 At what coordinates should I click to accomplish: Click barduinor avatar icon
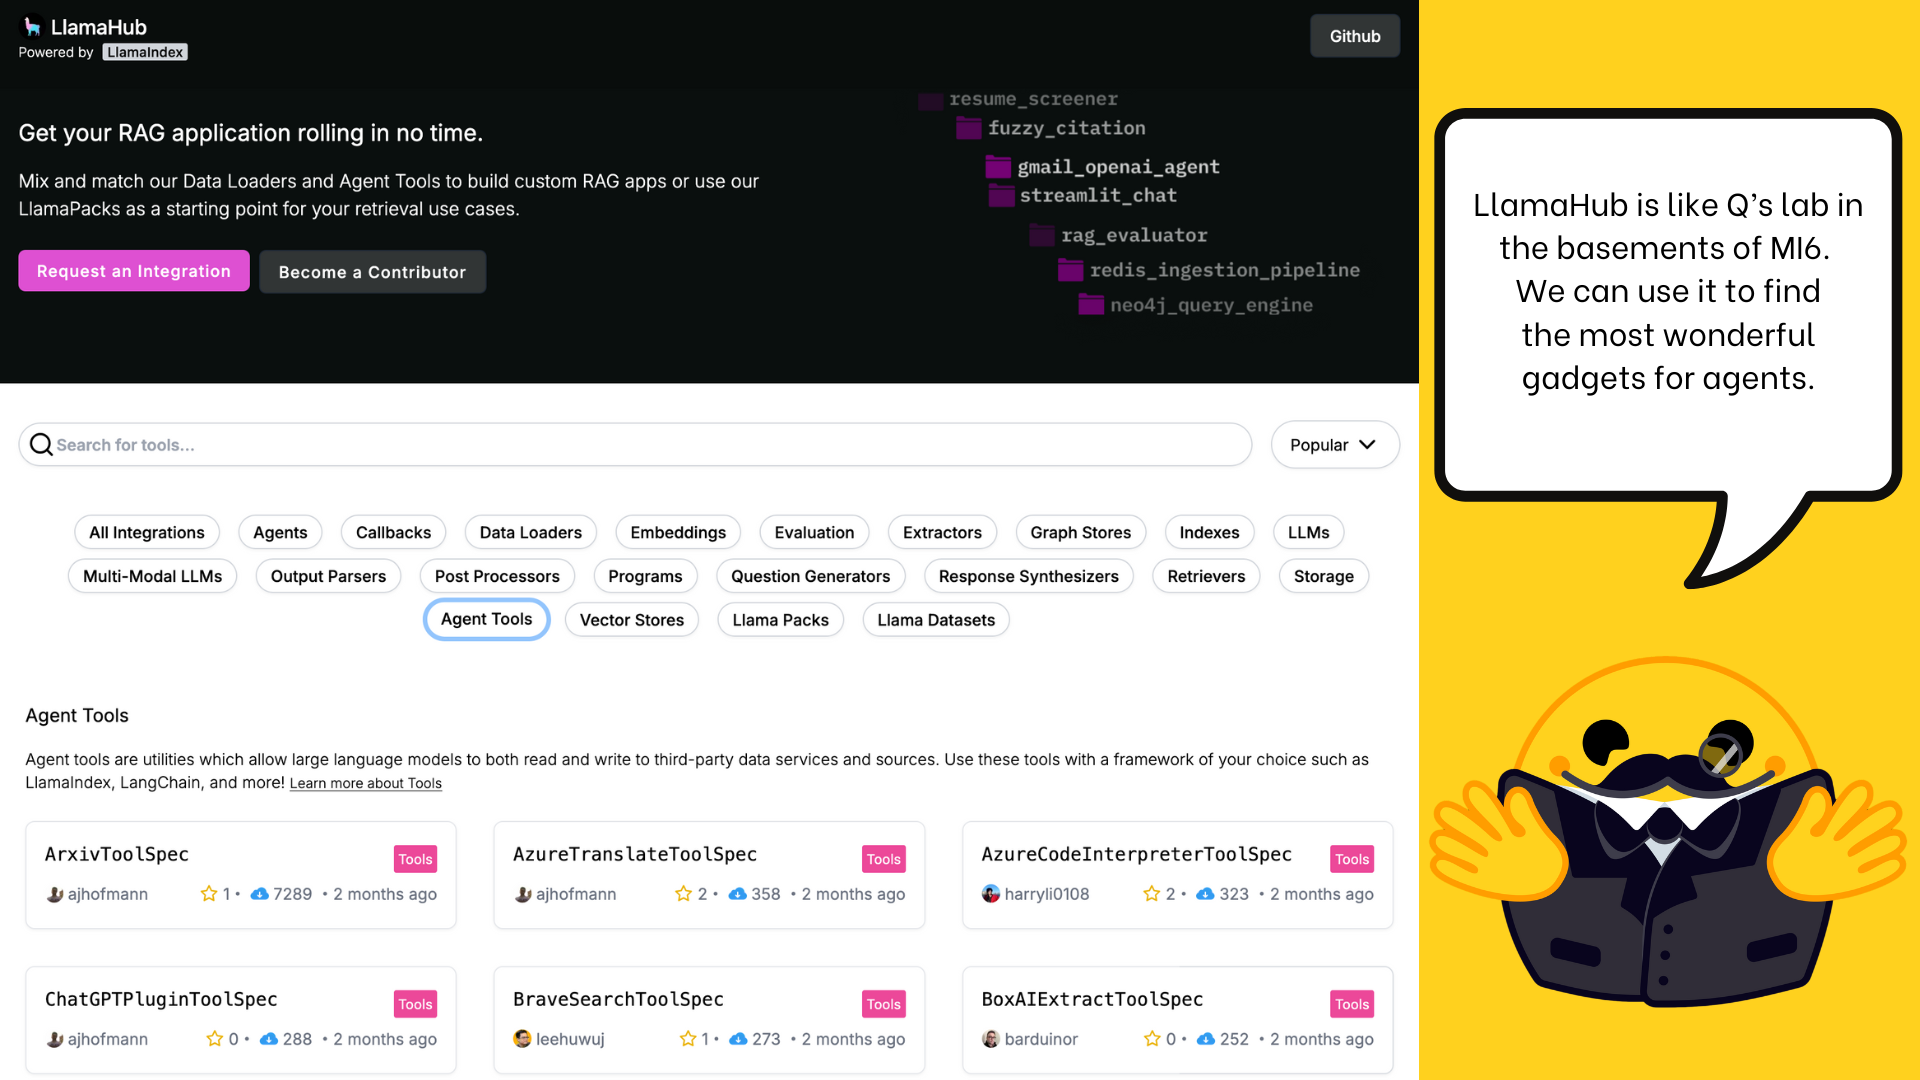[991, 1039]
